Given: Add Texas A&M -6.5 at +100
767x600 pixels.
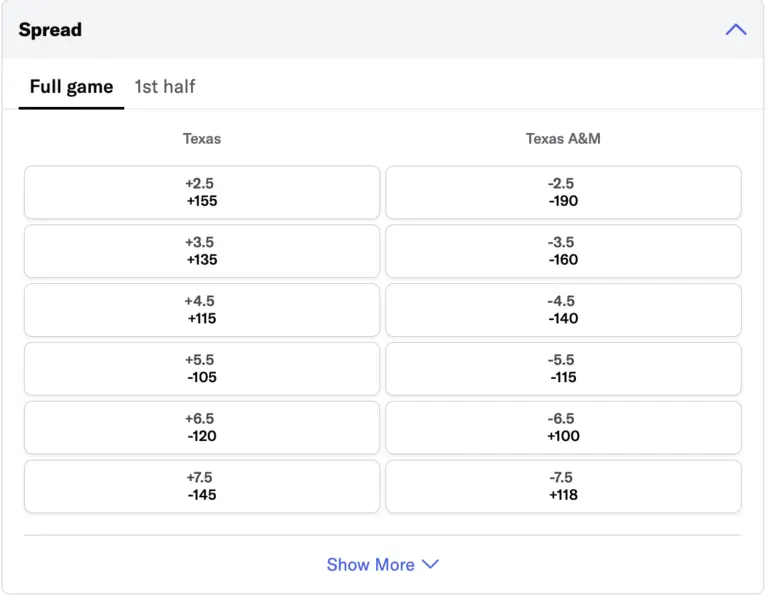Looking at the screenshot, I should tap(563, 428).
